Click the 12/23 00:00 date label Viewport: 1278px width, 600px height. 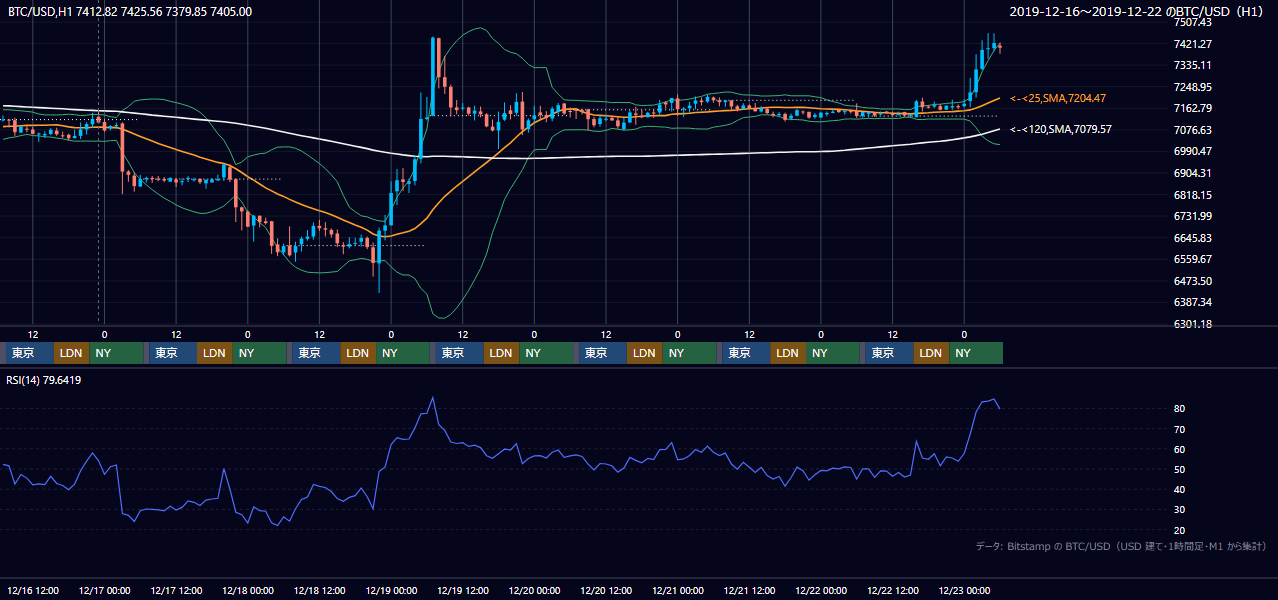tap(964, 590)
